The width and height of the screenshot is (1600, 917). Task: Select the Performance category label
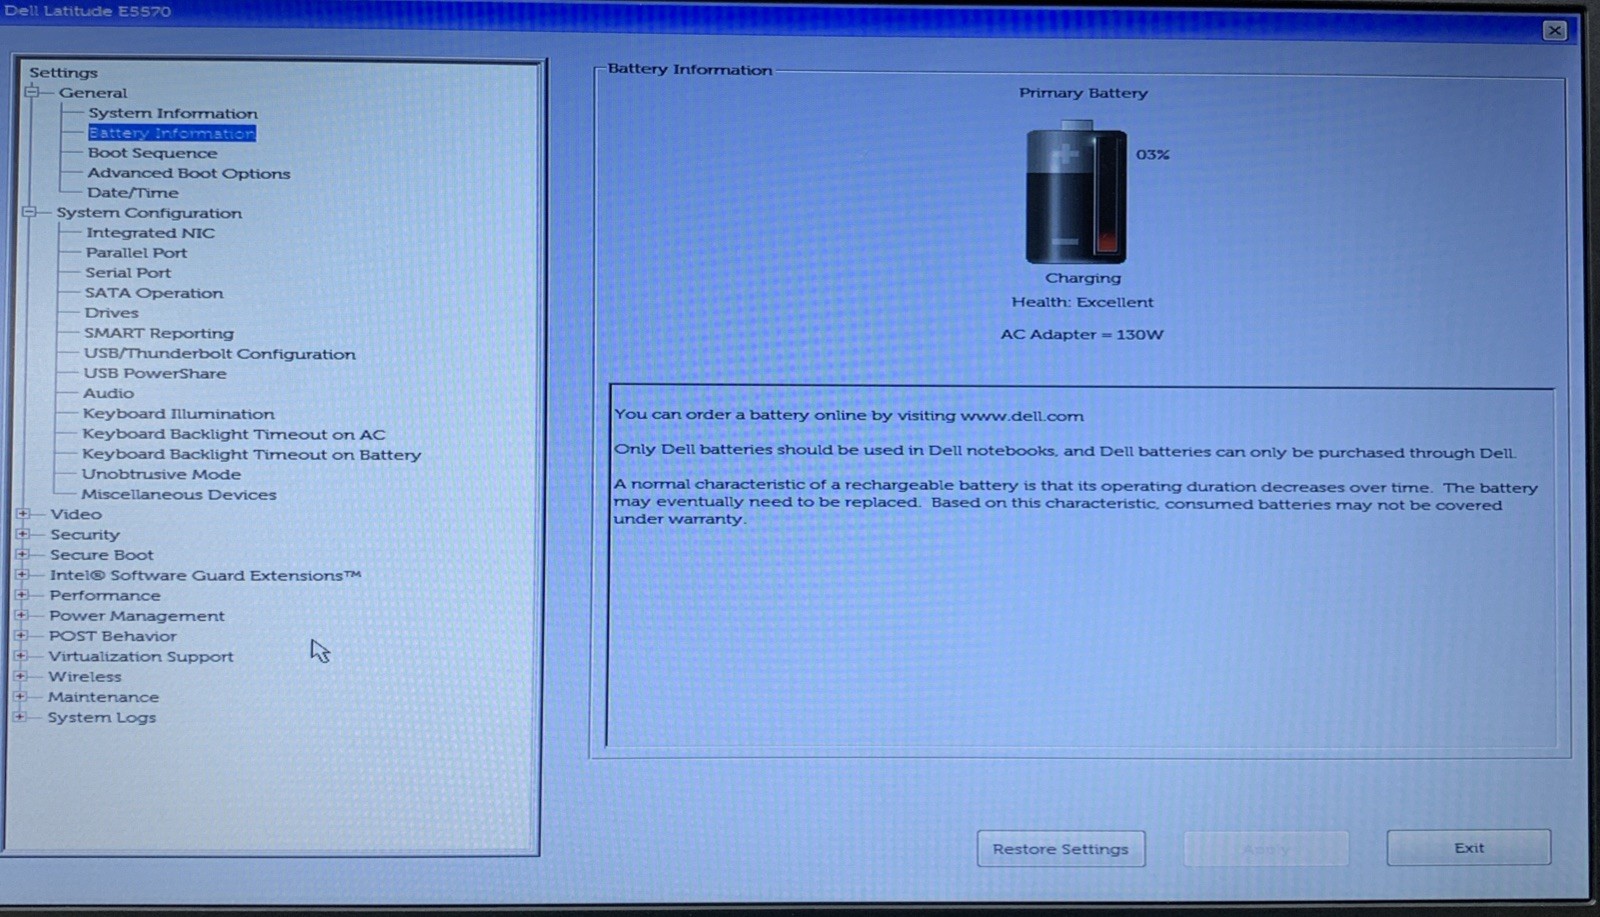(105, 595)
